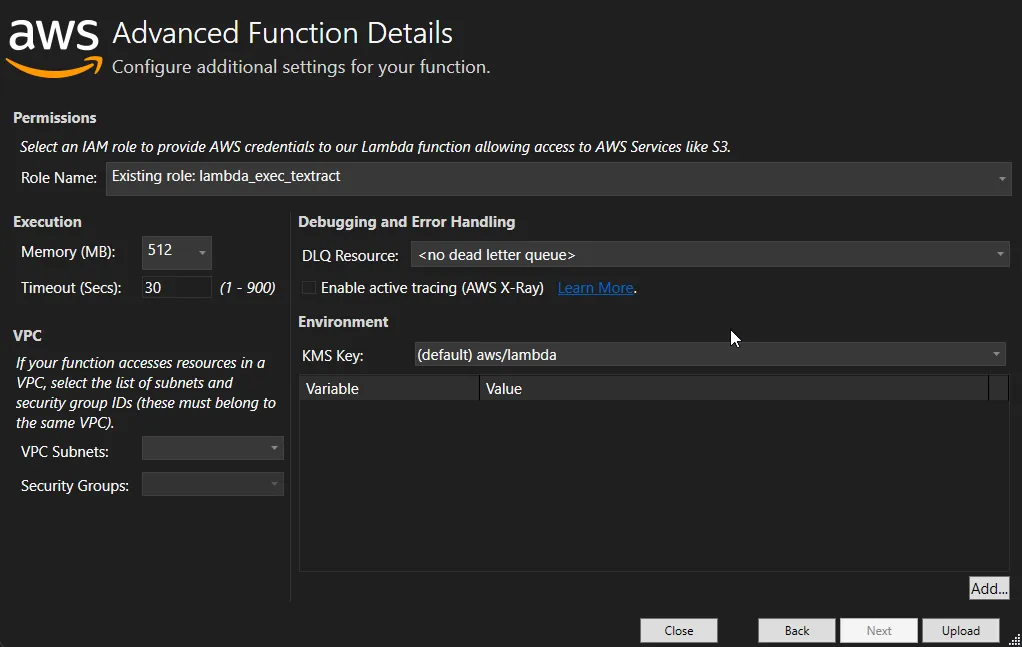Click the Timeout (Secs) input field
This screenshot has height=647, width=1022.
click(x=176, y=288)
